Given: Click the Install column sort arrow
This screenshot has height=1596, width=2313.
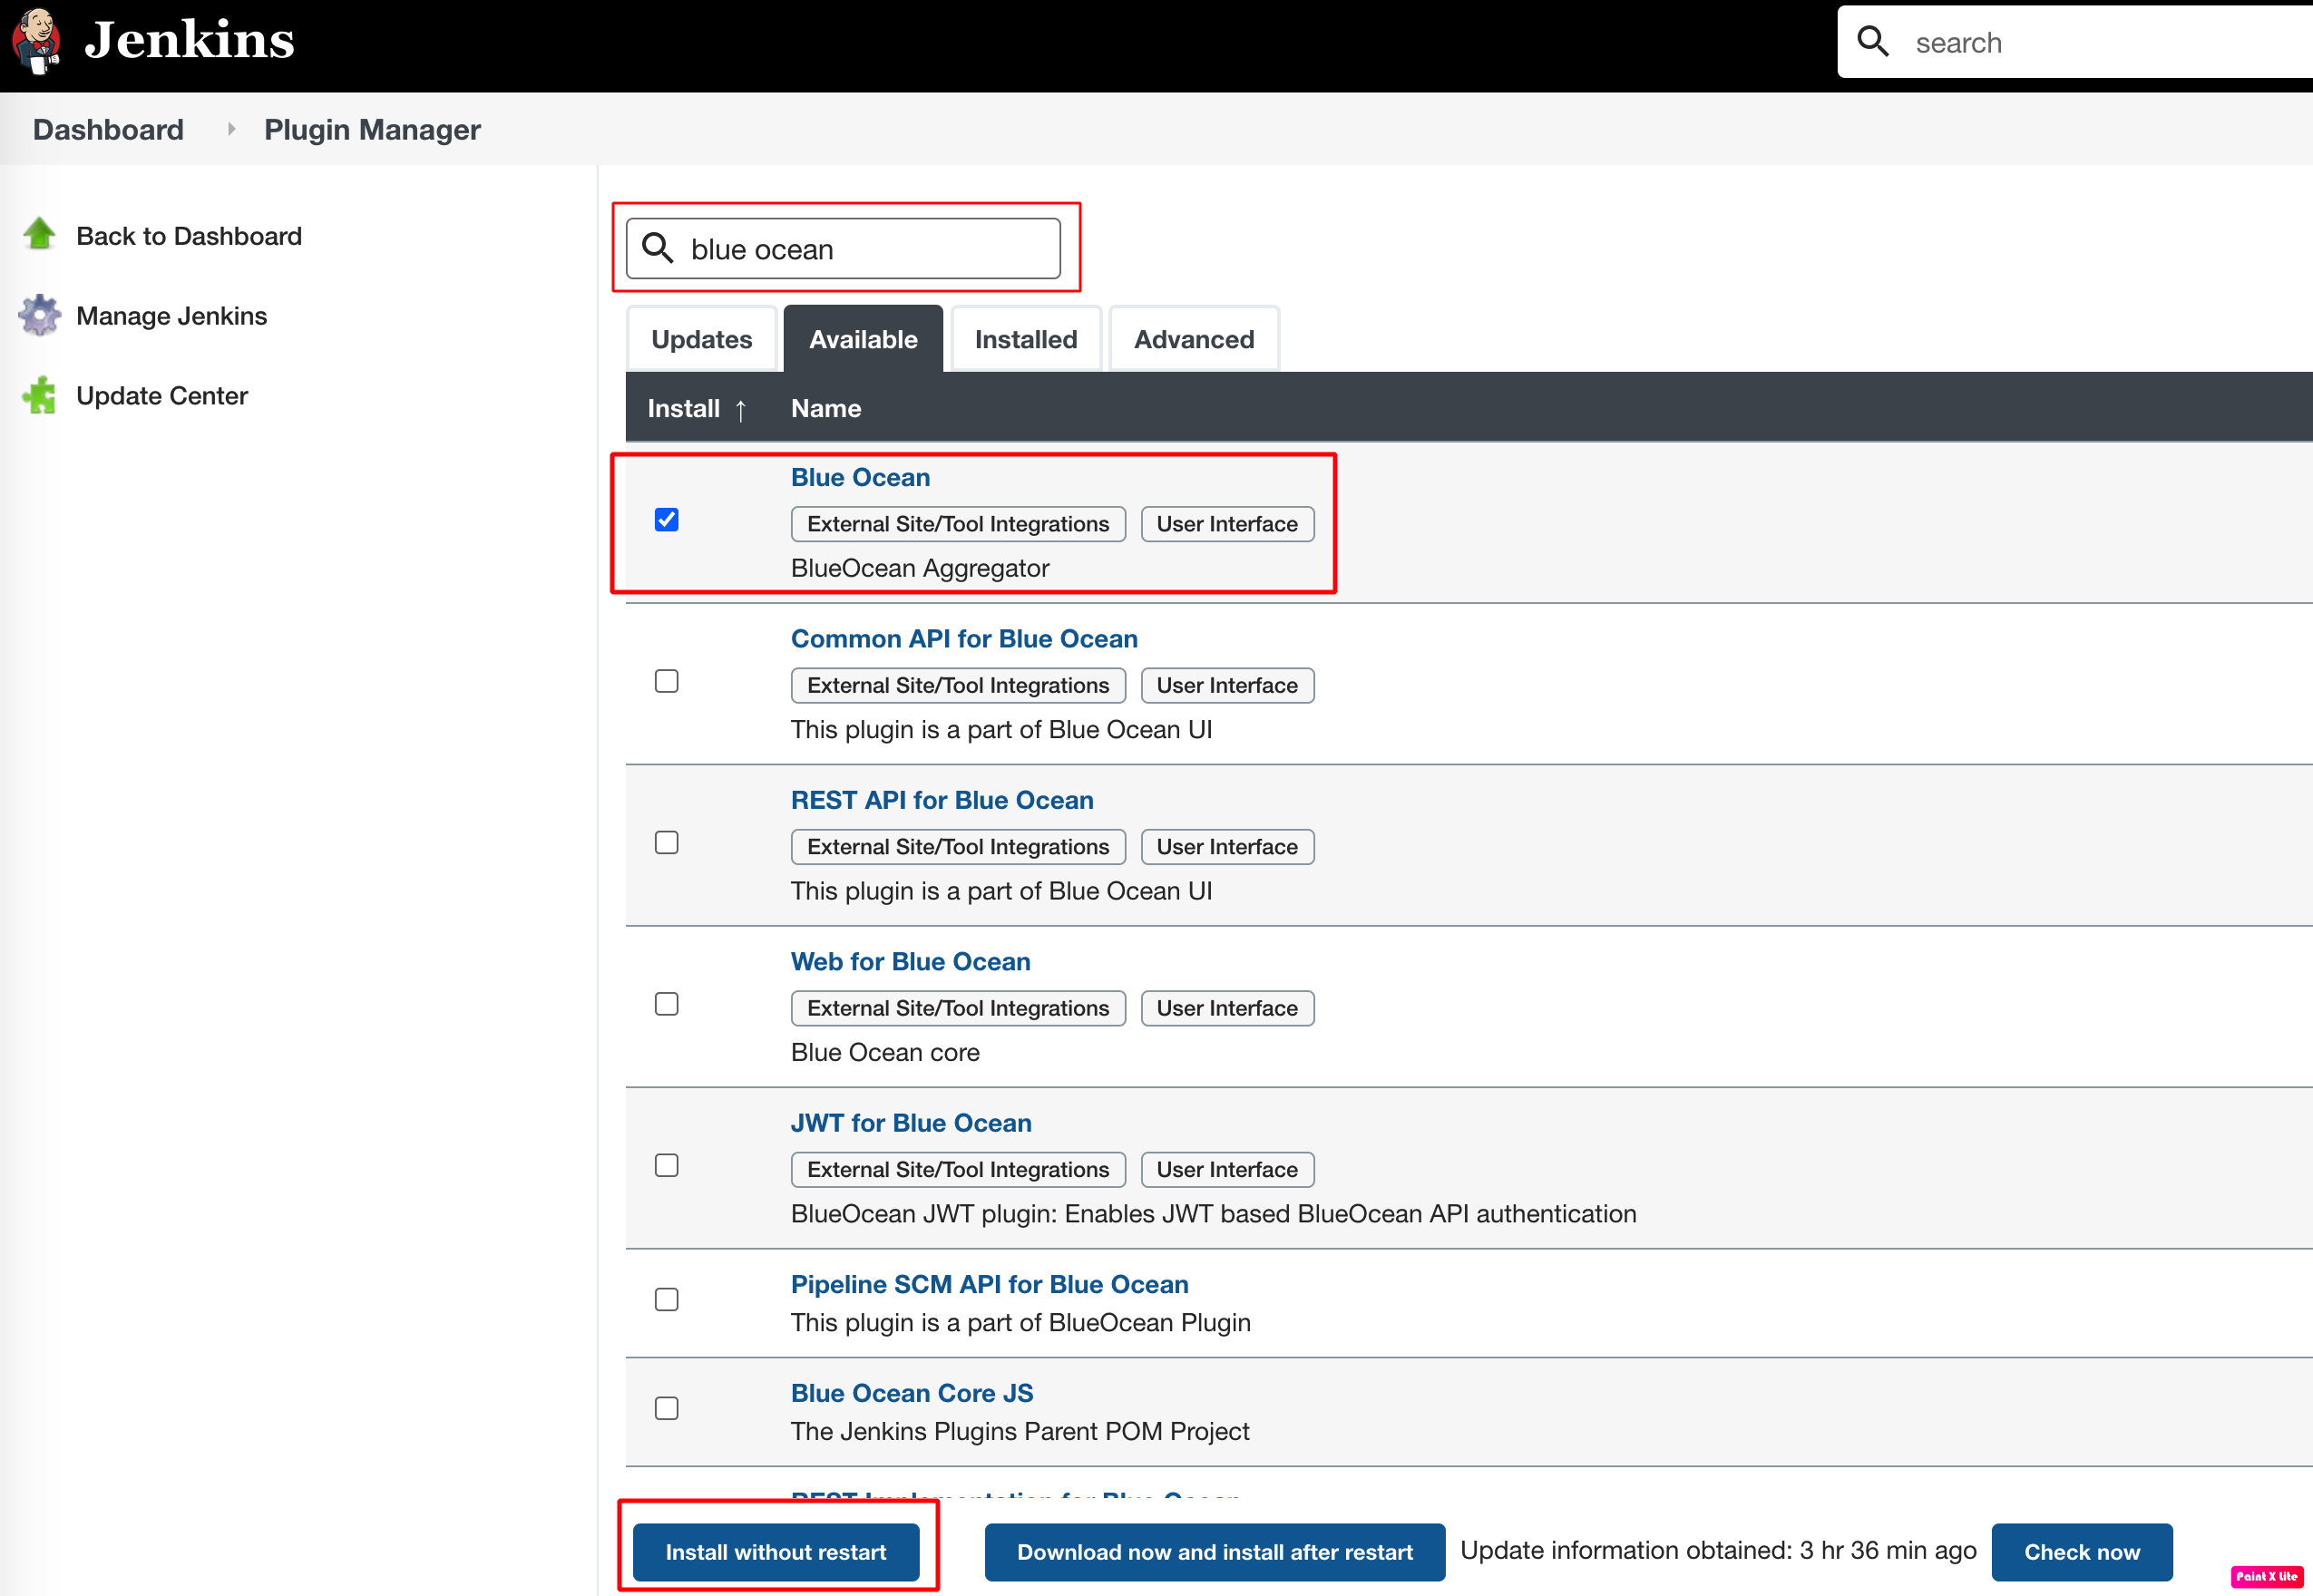Looking at the screenshot, I should pyautogui.click(x=741, y=410).
